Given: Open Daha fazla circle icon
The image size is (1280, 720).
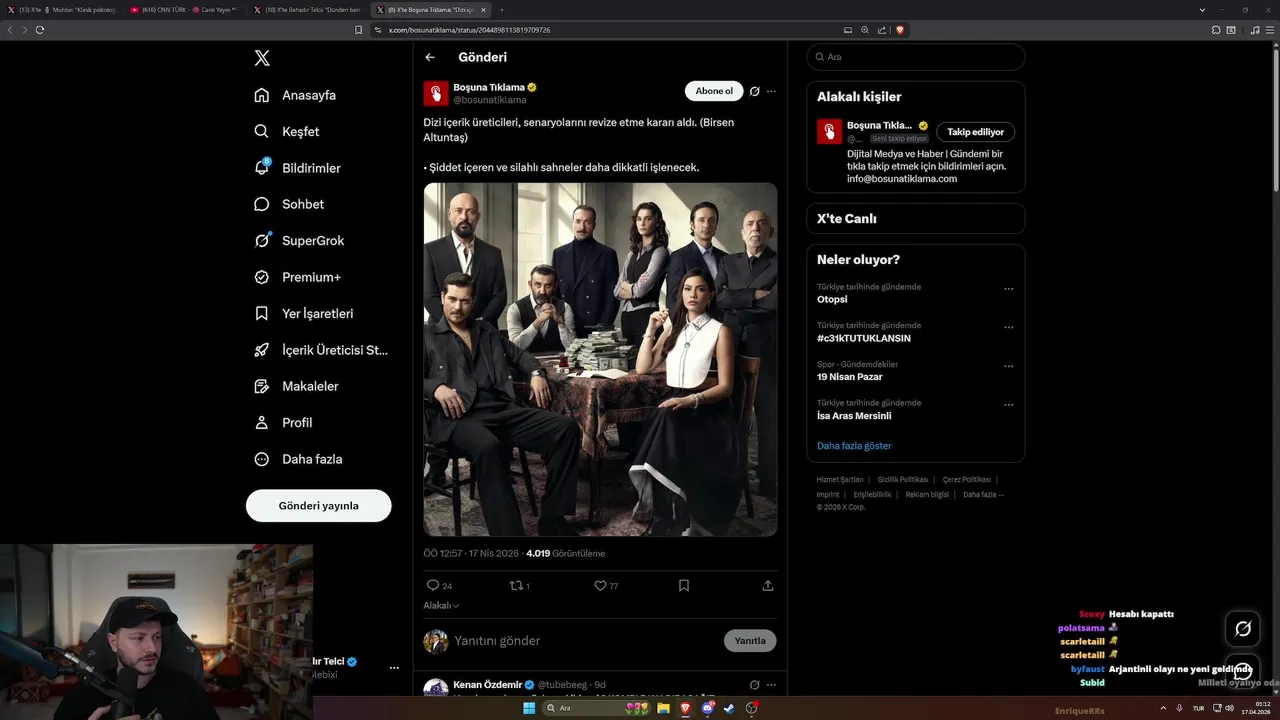Looking at the screenshot, I should click(262, 459).
